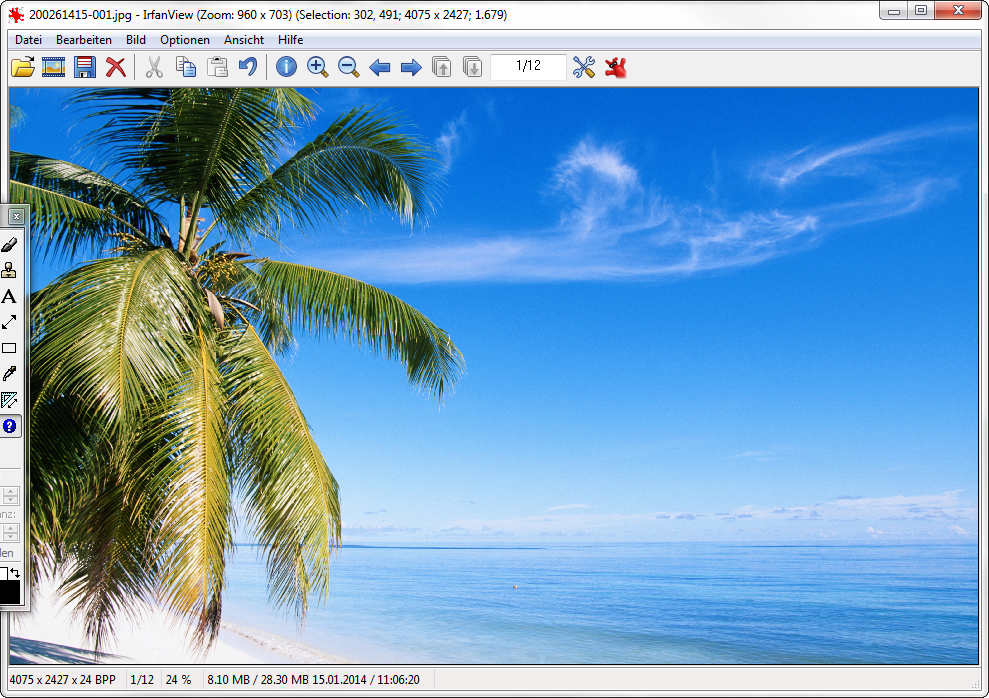Open the Optionen menu
The width and height of the screenshot is (989, 698).
pyautogui.click(x=185, y=40)
